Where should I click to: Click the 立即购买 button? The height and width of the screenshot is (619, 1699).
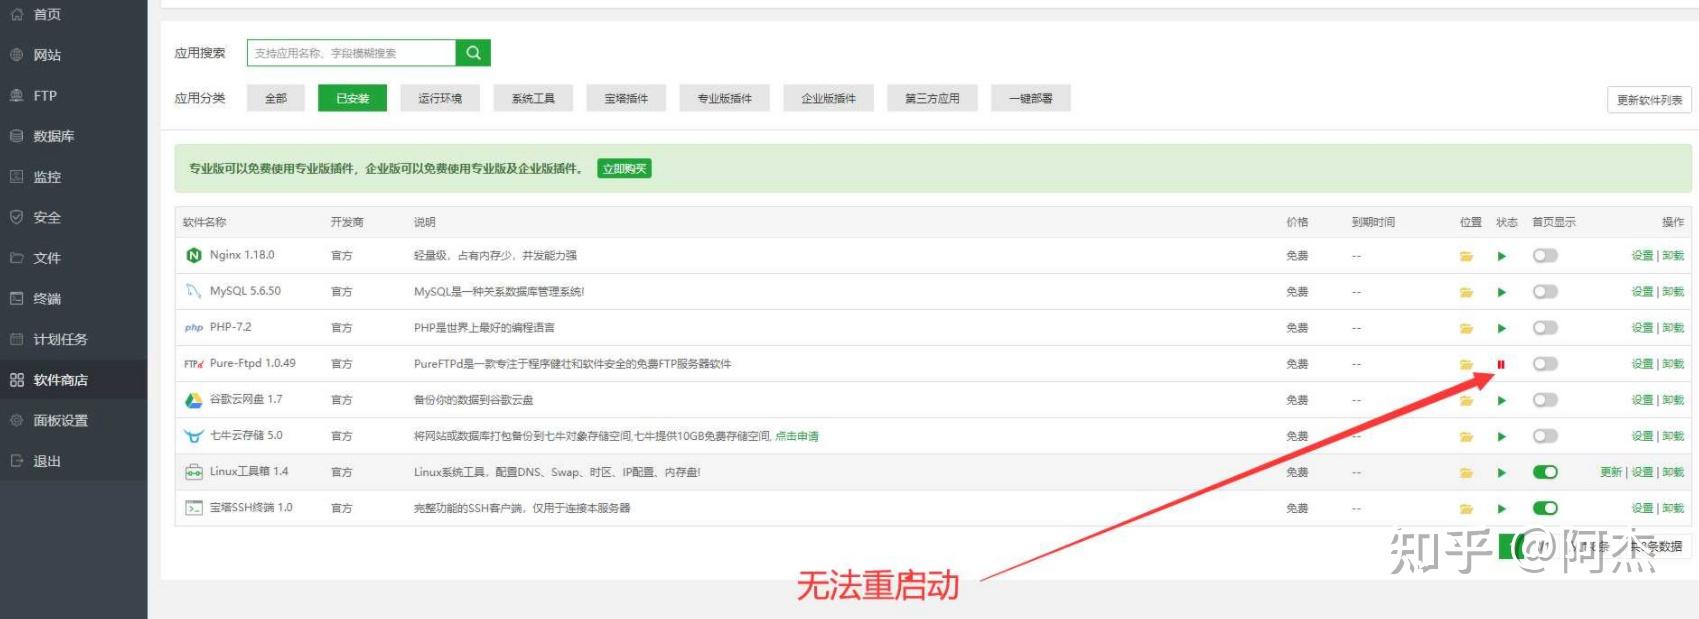(625, 169)
